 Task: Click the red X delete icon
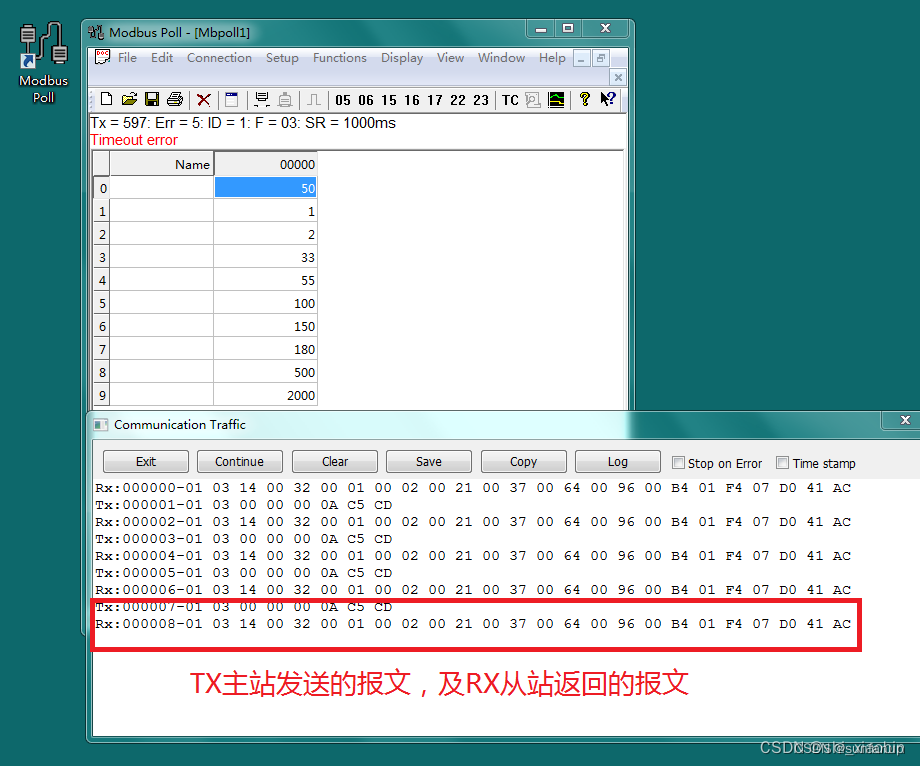[x=204, y=100]
